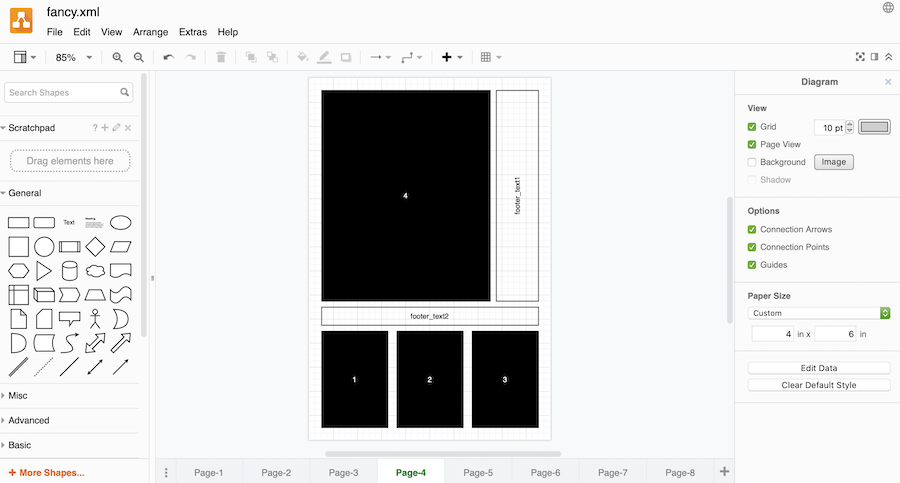Open the Extras menu
This screenshot has width=900, height=483.
point(193,32)
